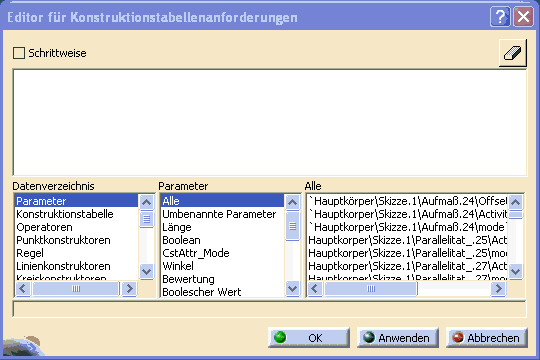Viewport: 540px width, 360px height.
Task: Click Parameter list vertical scrollbar thumb
Action: click(x=292, y=226)
